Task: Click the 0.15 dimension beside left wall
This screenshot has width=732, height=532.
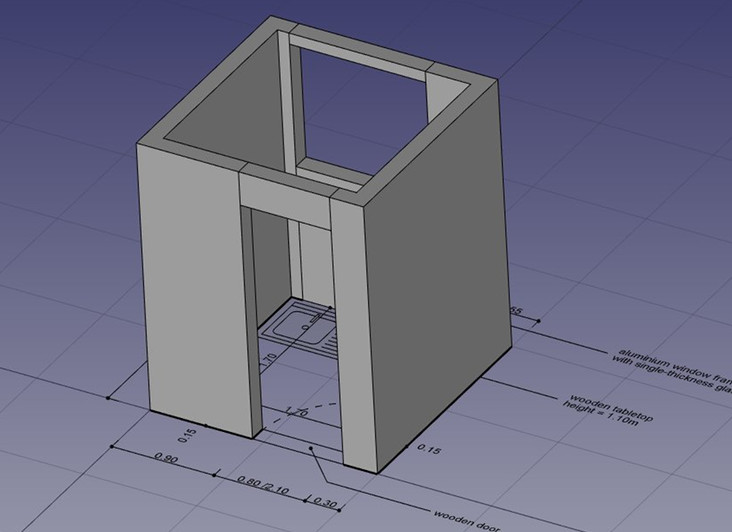Action: (x=186, y=435)
